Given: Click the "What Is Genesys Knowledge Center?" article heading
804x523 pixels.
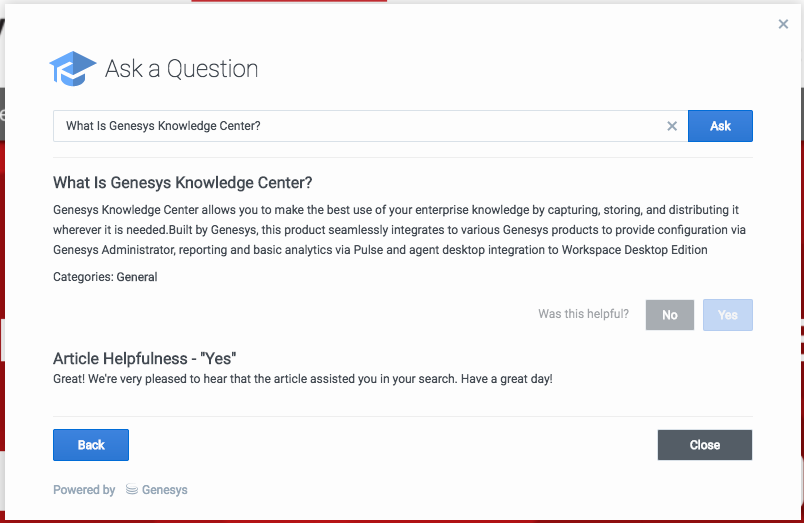Looking at the screenshot, I should [183, 183].
